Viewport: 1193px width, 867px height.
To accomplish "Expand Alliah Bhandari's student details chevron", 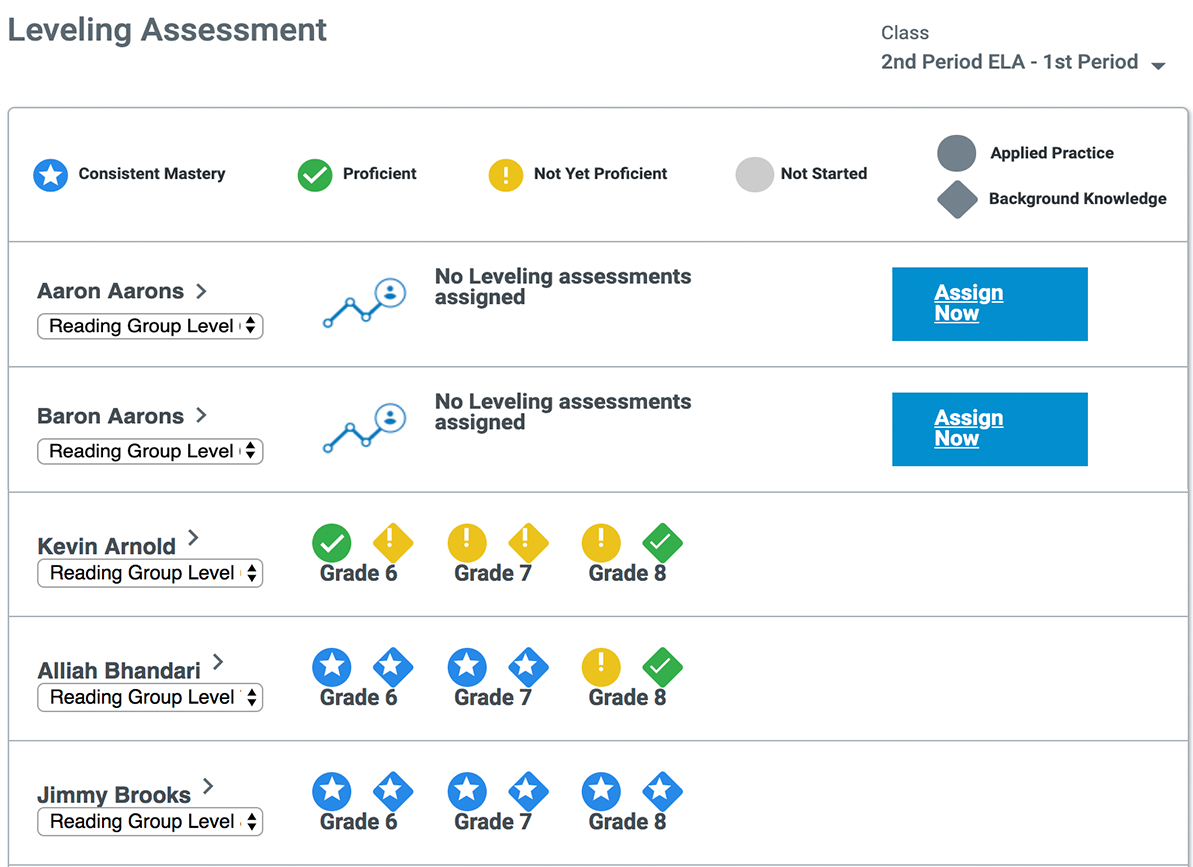I will [x=218, y=661].
